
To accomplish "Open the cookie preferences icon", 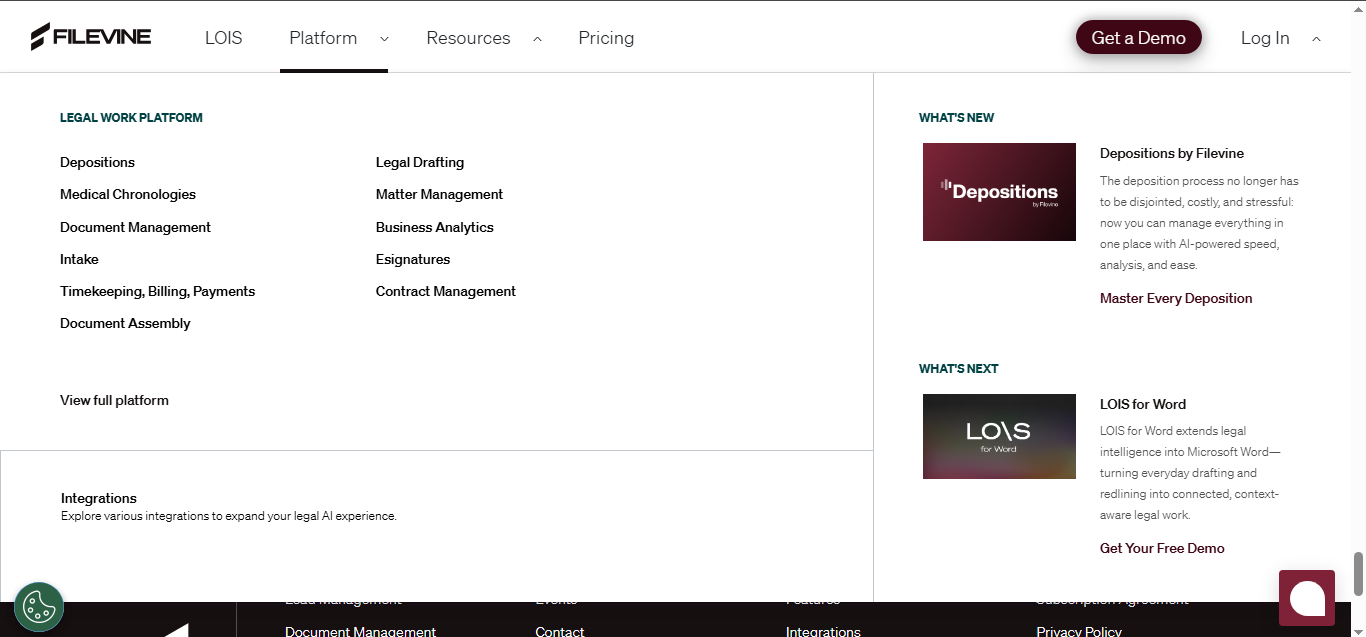I will (38, 606).
